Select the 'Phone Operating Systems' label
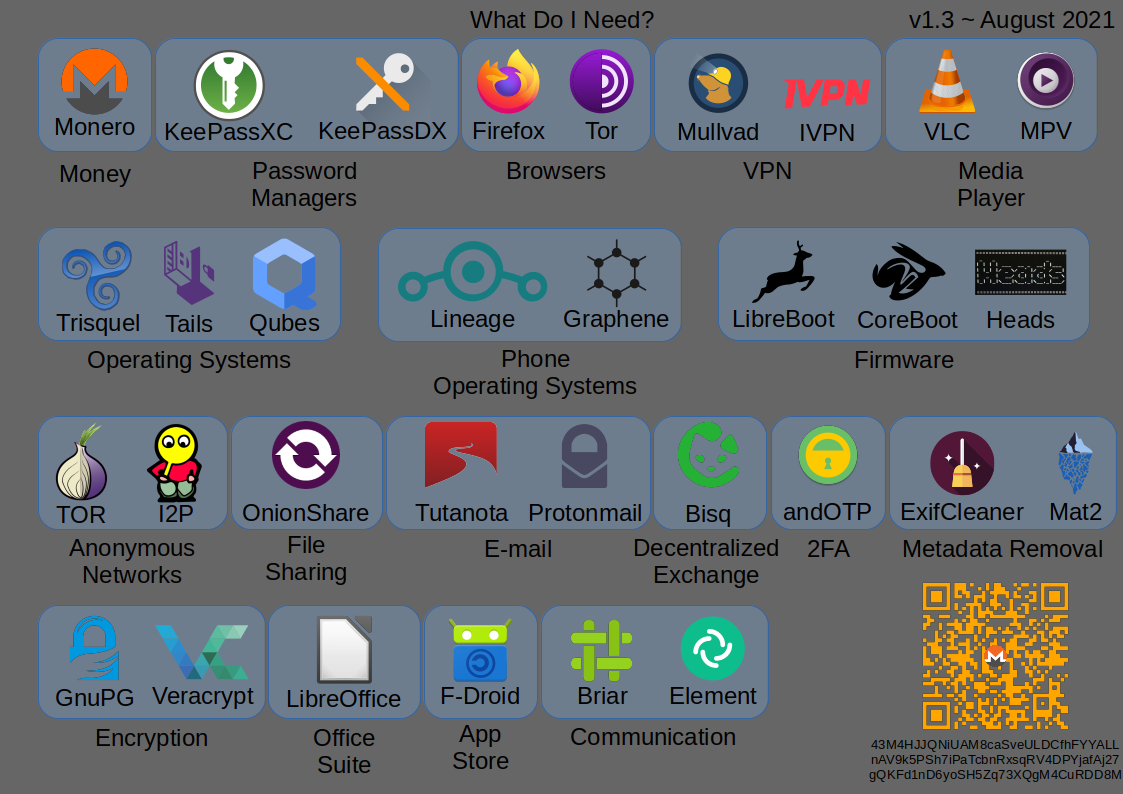The image size is (1123, 794). pos(535,372)
